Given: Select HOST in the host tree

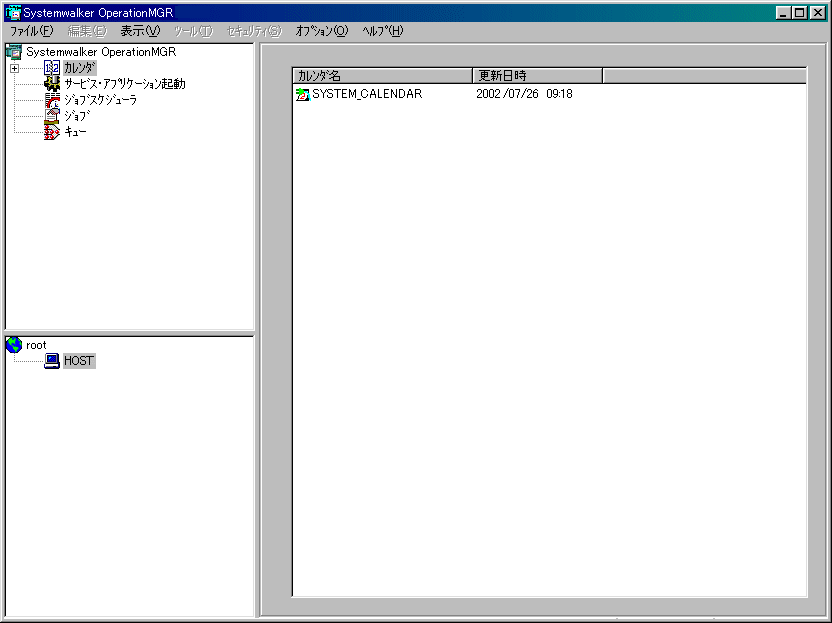Looking at the screenshot, I should coord(79,361).
